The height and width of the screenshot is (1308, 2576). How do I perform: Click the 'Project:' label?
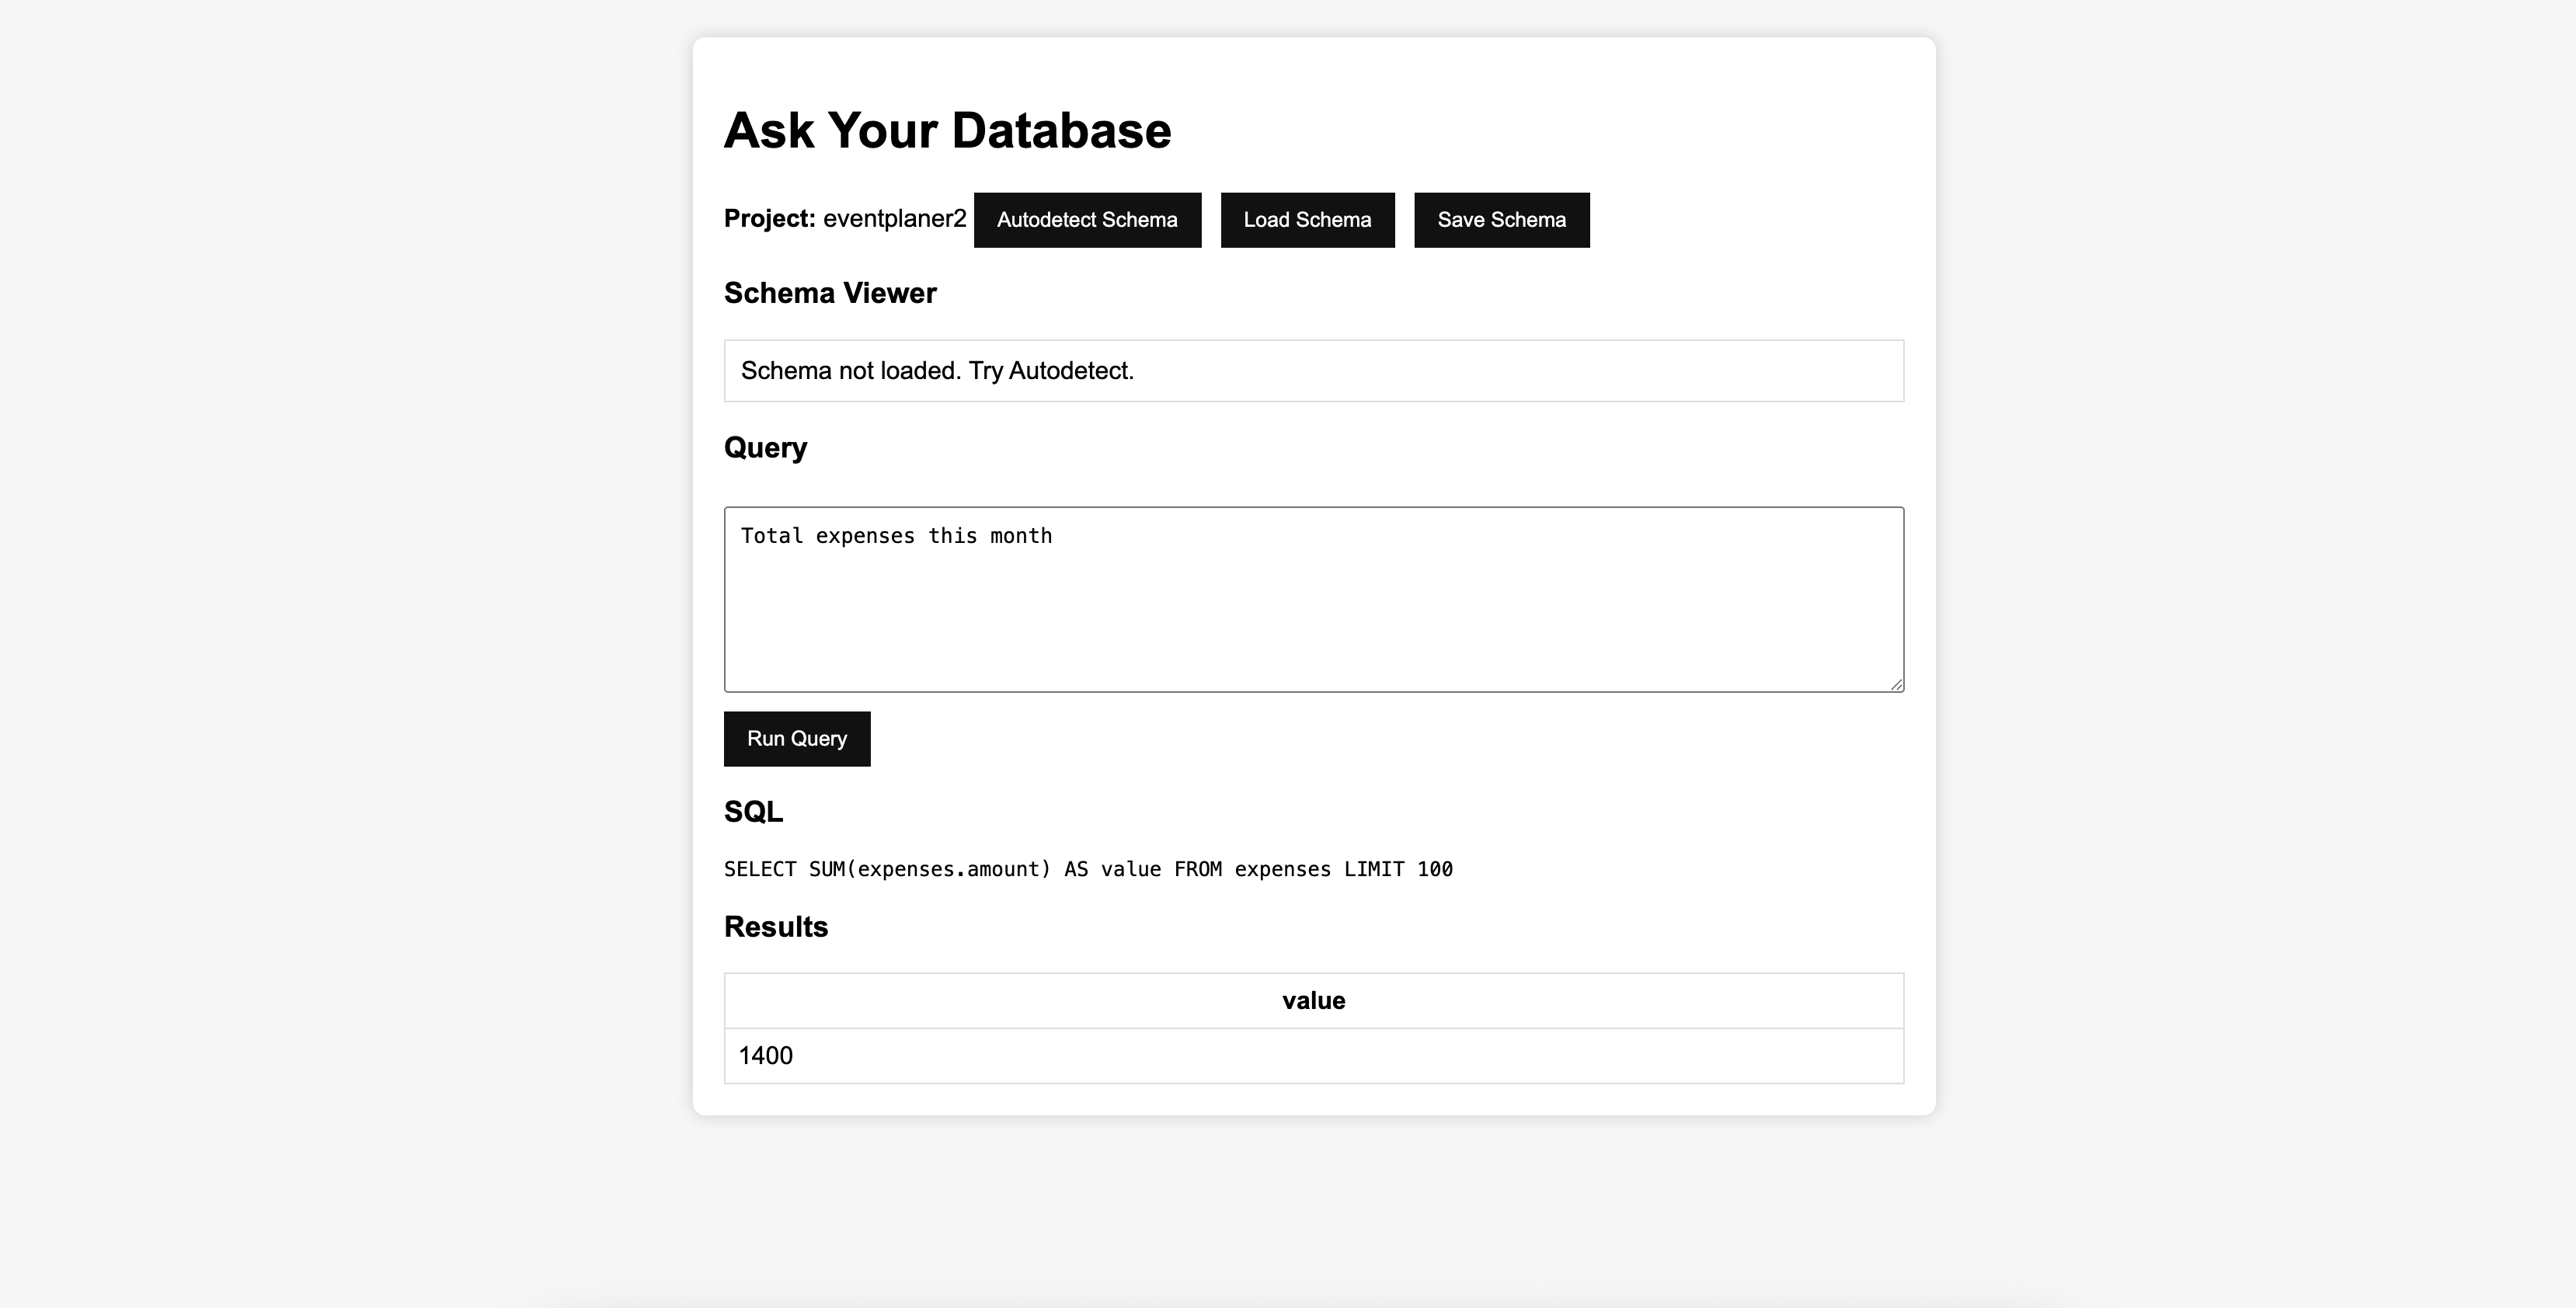pyautogui.click(x=770, y=219)
